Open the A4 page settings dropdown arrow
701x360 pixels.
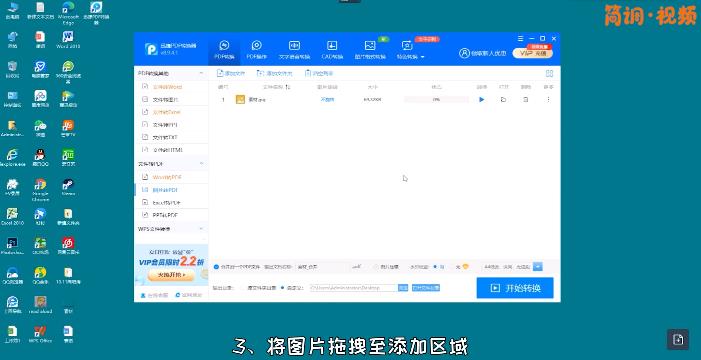point(538,267)
